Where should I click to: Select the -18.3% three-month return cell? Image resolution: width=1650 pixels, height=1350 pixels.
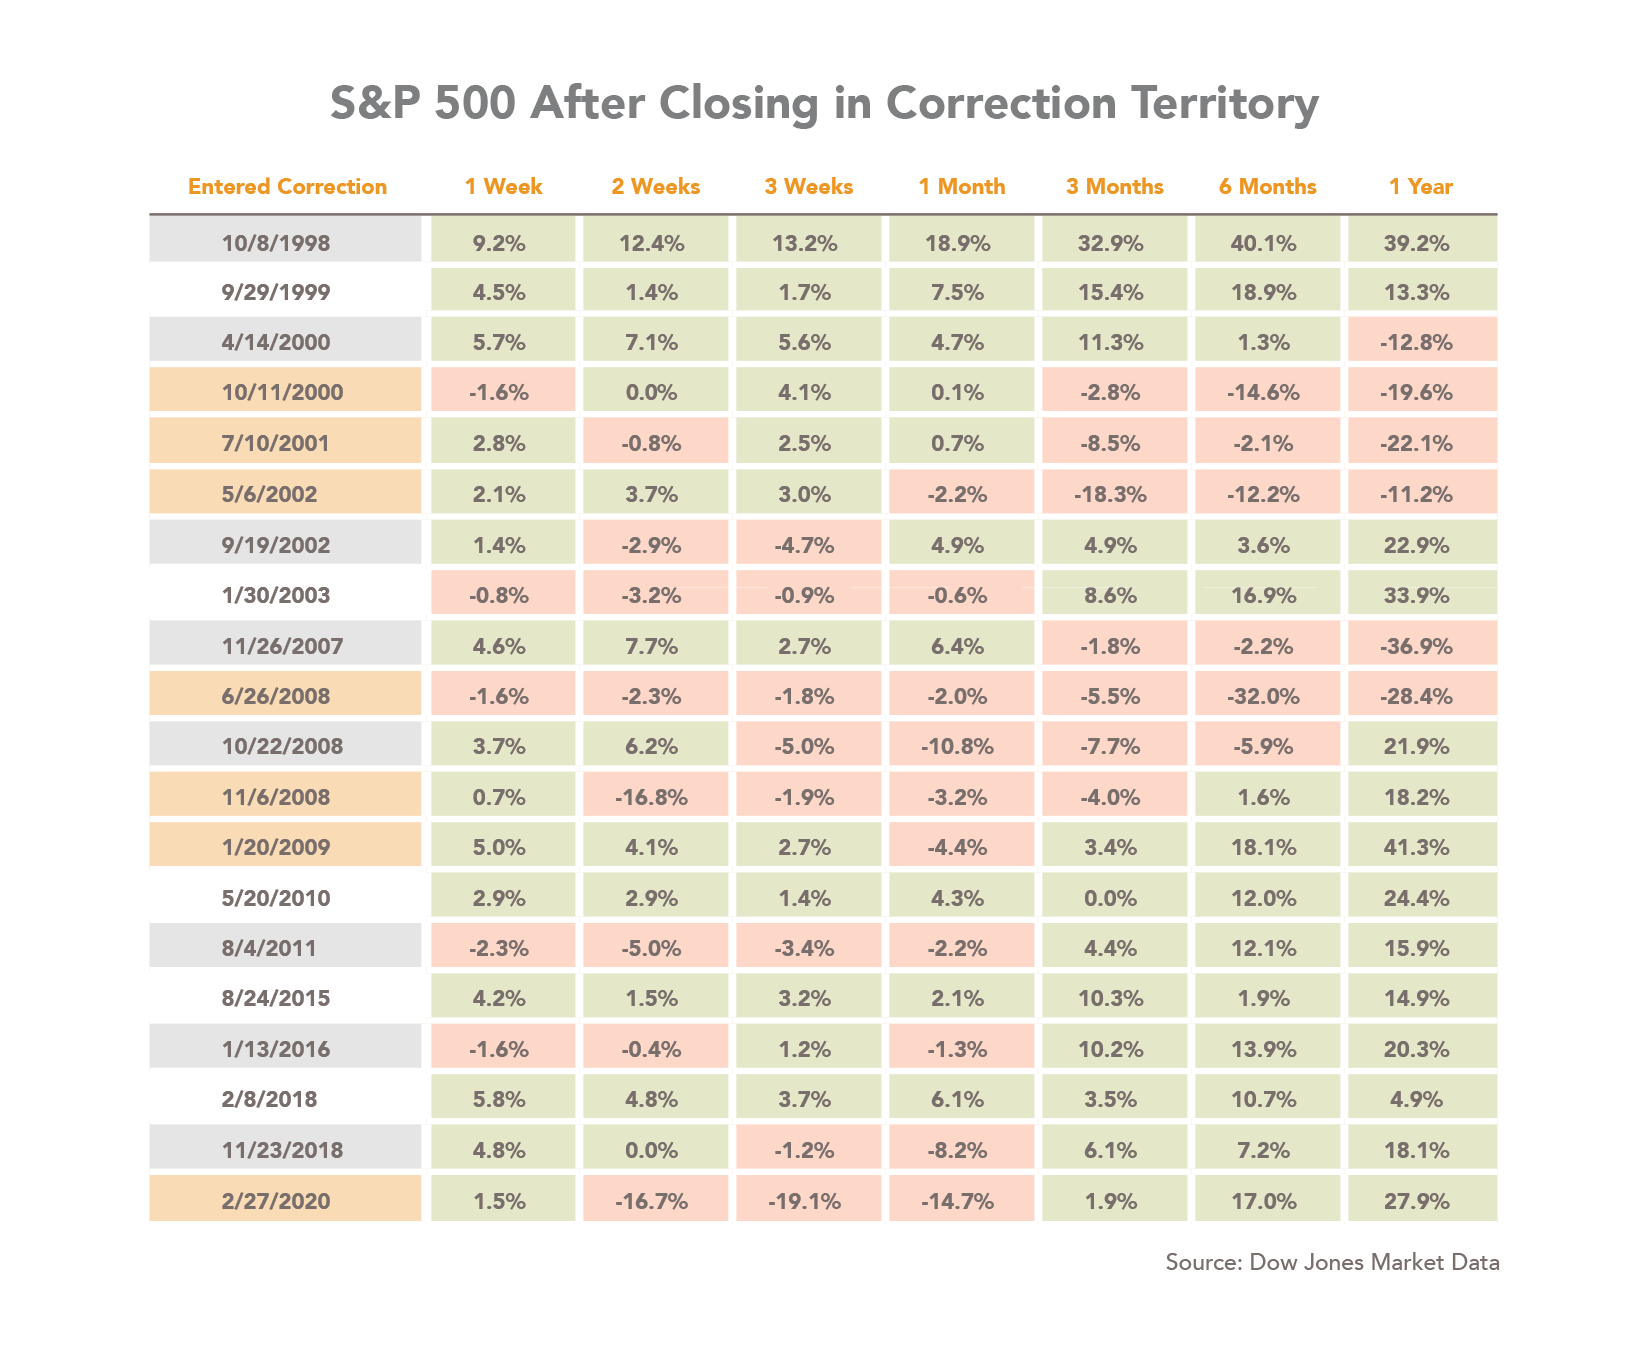1114,494
